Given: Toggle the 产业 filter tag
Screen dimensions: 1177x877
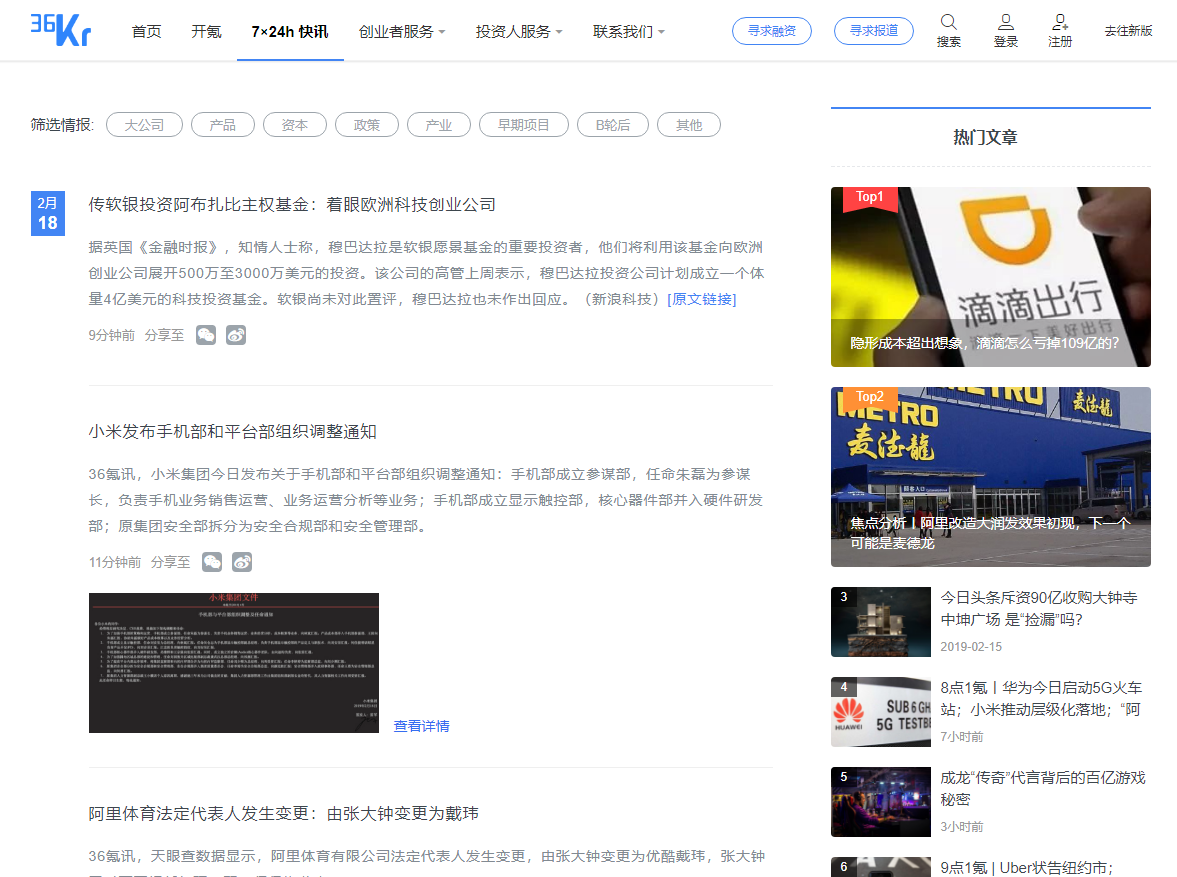Looking at the screenshot, I should point(439,125).
